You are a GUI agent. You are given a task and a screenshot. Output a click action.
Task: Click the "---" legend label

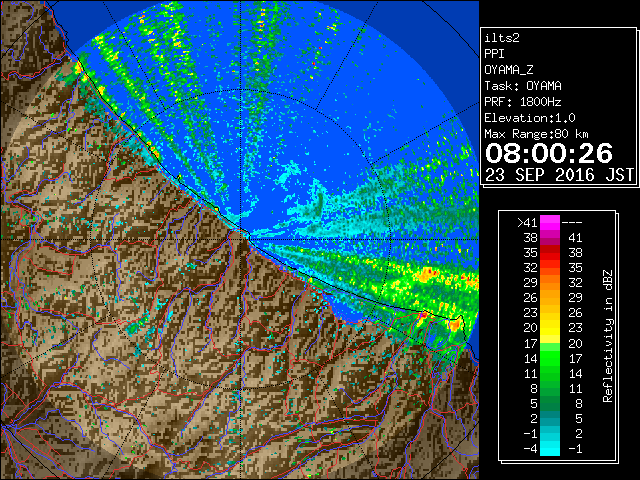(572, 222)
